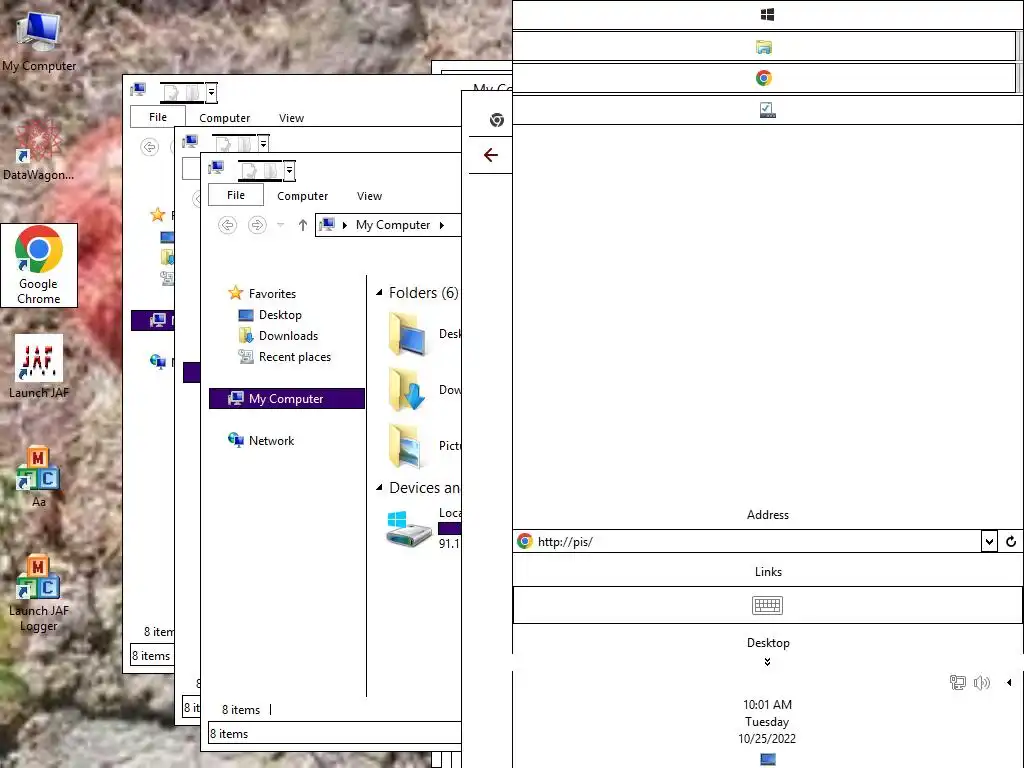
Task: Click the Show Desktop icon below the date
Action: [768, 759]
